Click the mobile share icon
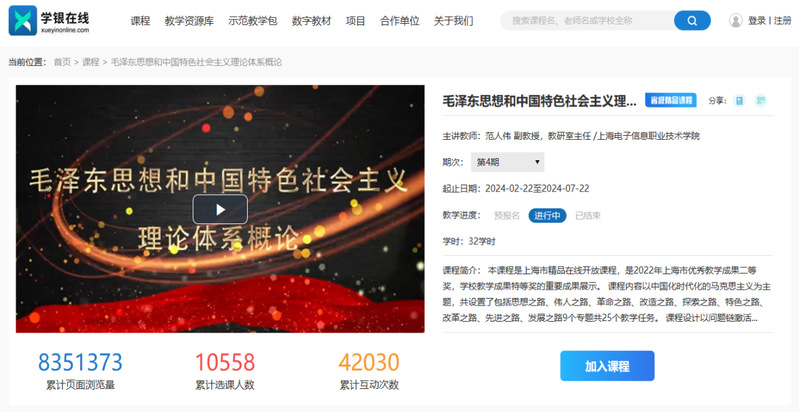Screen dimensions: 799x412 739,101
